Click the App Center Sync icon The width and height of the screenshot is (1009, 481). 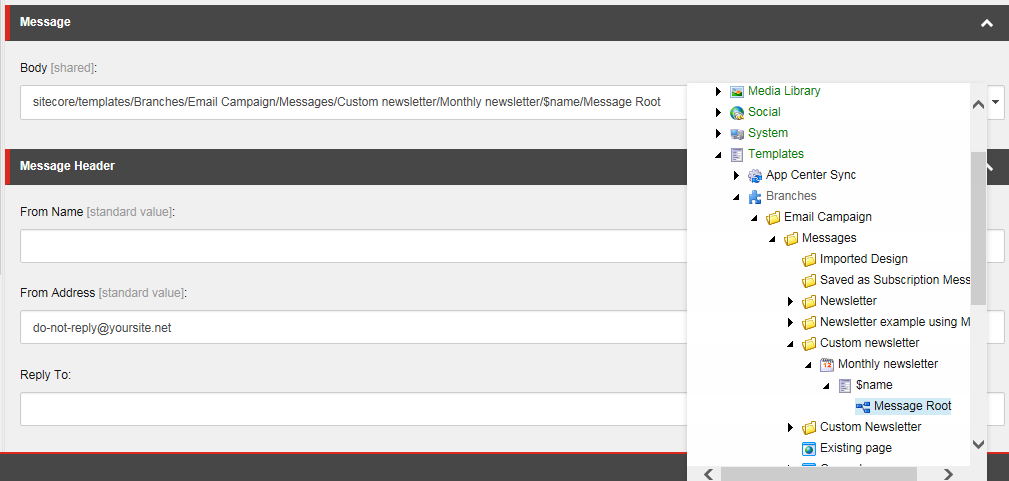click(755, 175)
